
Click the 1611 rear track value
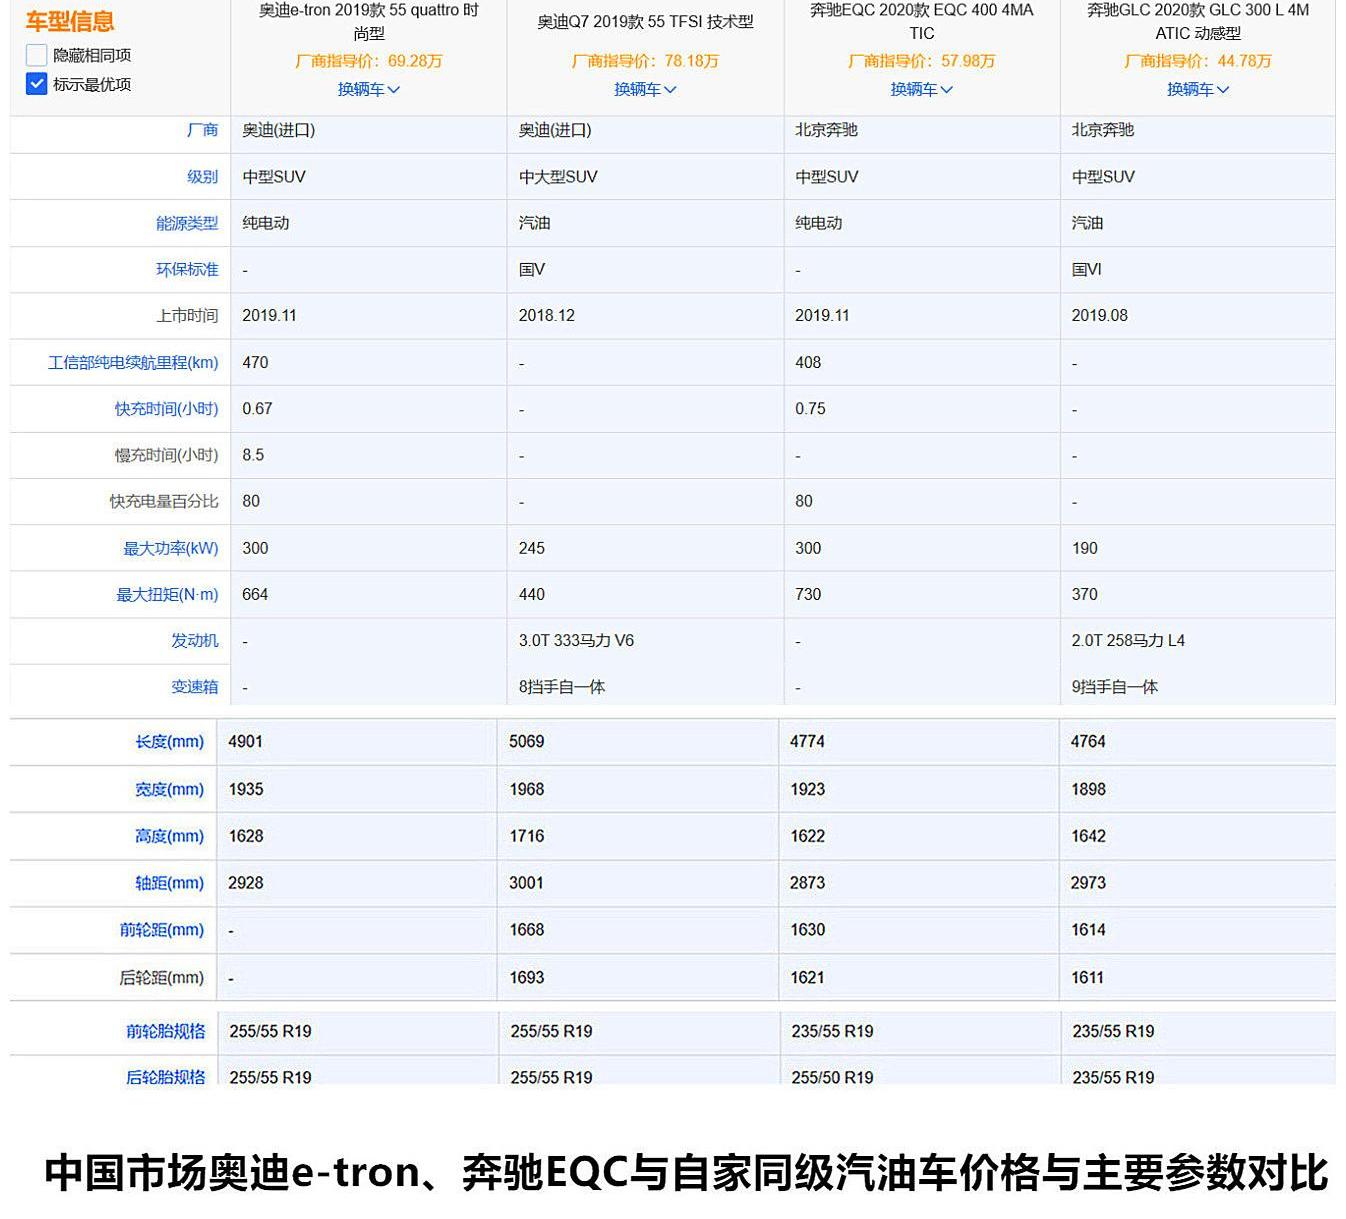tap(1087, 977)
